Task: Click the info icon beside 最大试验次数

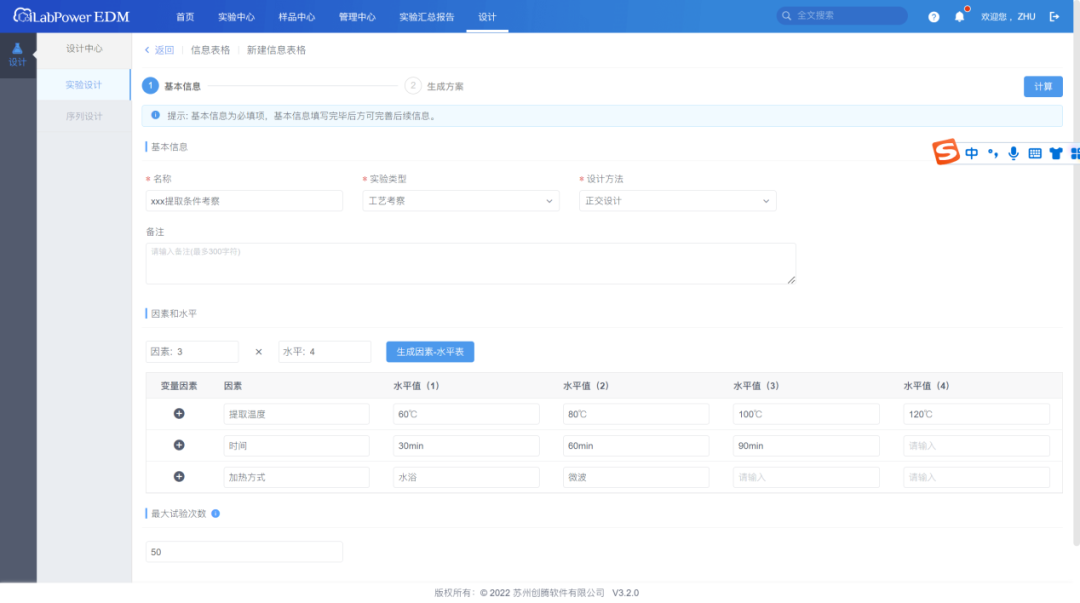Action: (x=216, y=513)
